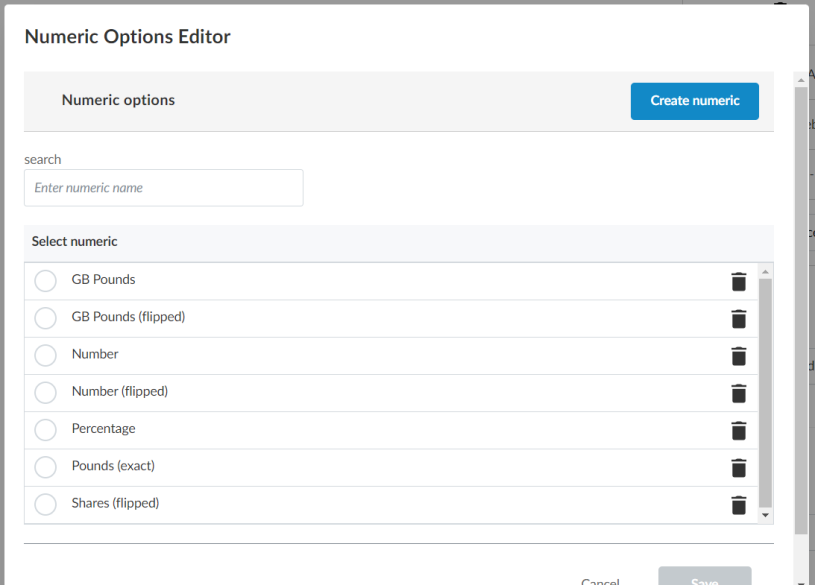Delete the GB Pounds numeric option

pos(738,281)
